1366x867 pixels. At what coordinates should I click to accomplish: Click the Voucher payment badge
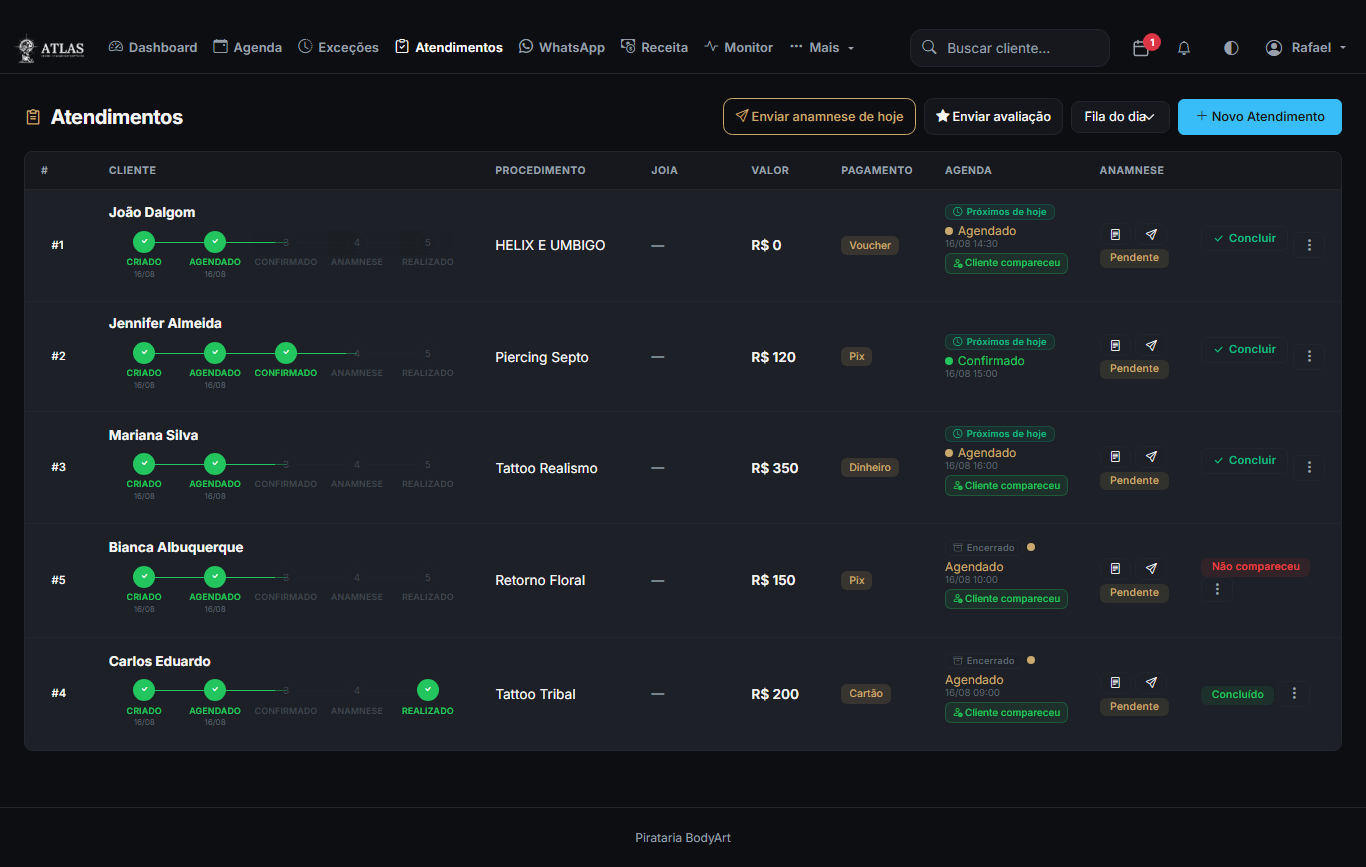(870, 245)
